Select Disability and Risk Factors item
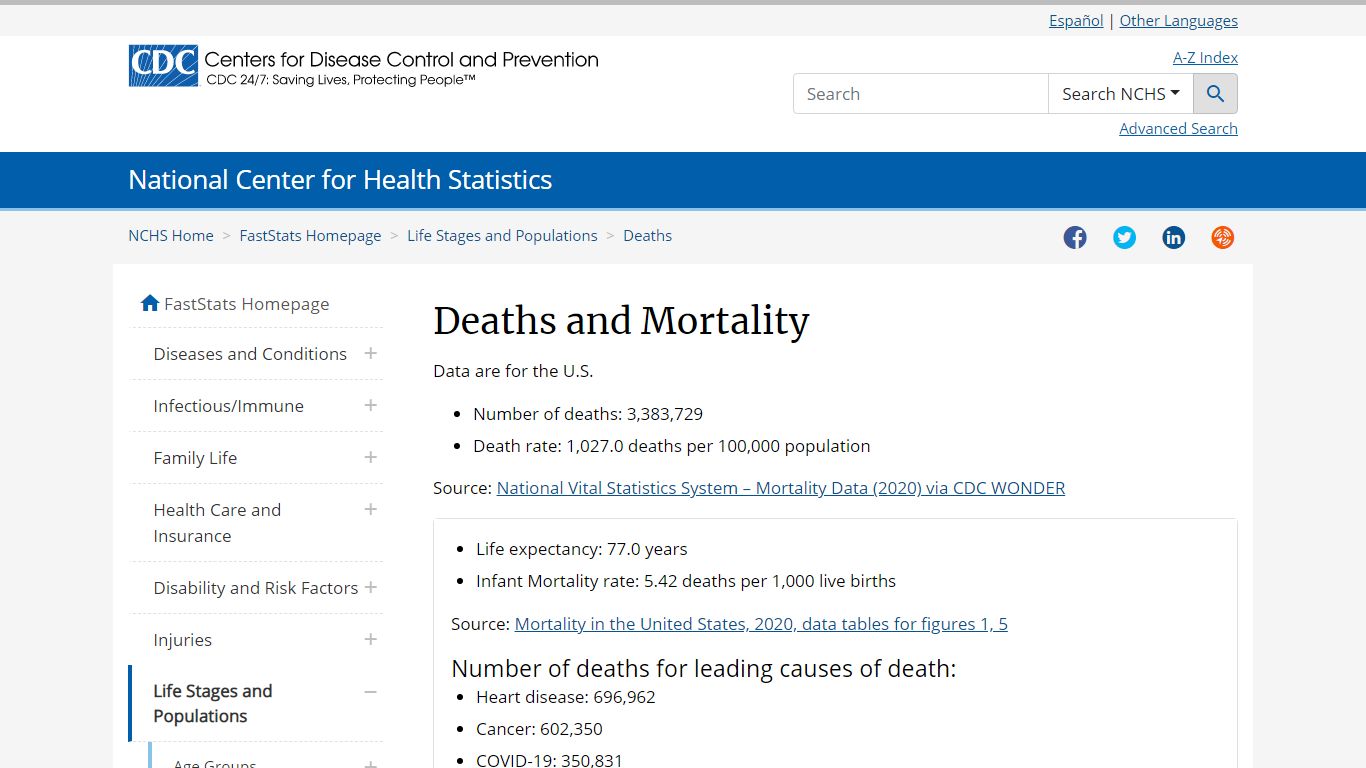The image size is (1366, 768). pyautogui.click(x=255, y=588)
